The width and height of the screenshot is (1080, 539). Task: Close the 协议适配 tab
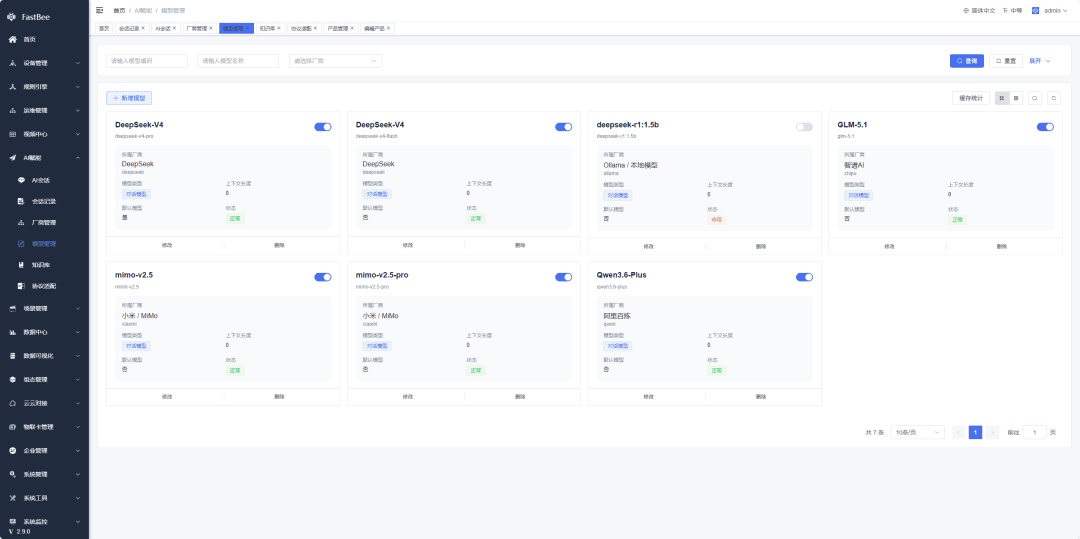click(315, 28)
